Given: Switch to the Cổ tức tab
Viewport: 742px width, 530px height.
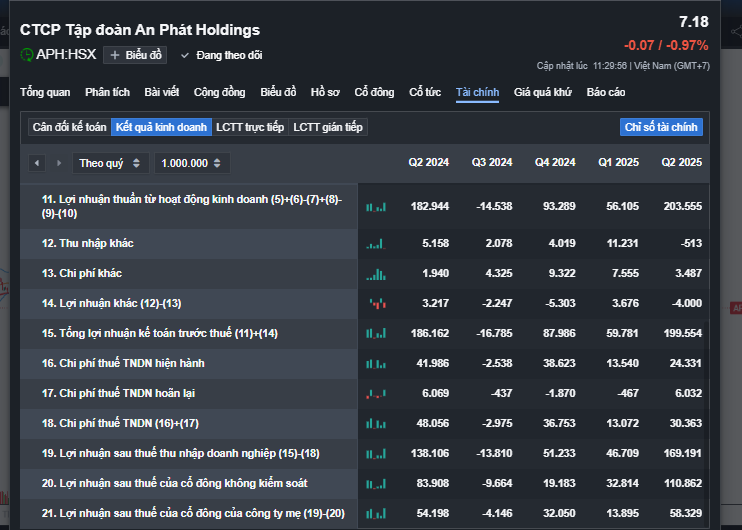Looking at the screenshot, I should (425, 92).
